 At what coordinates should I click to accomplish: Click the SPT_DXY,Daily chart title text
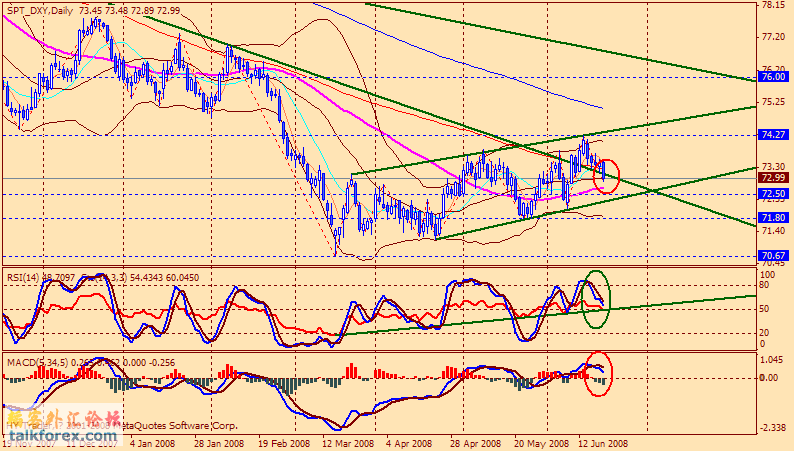tap(40, 11)
